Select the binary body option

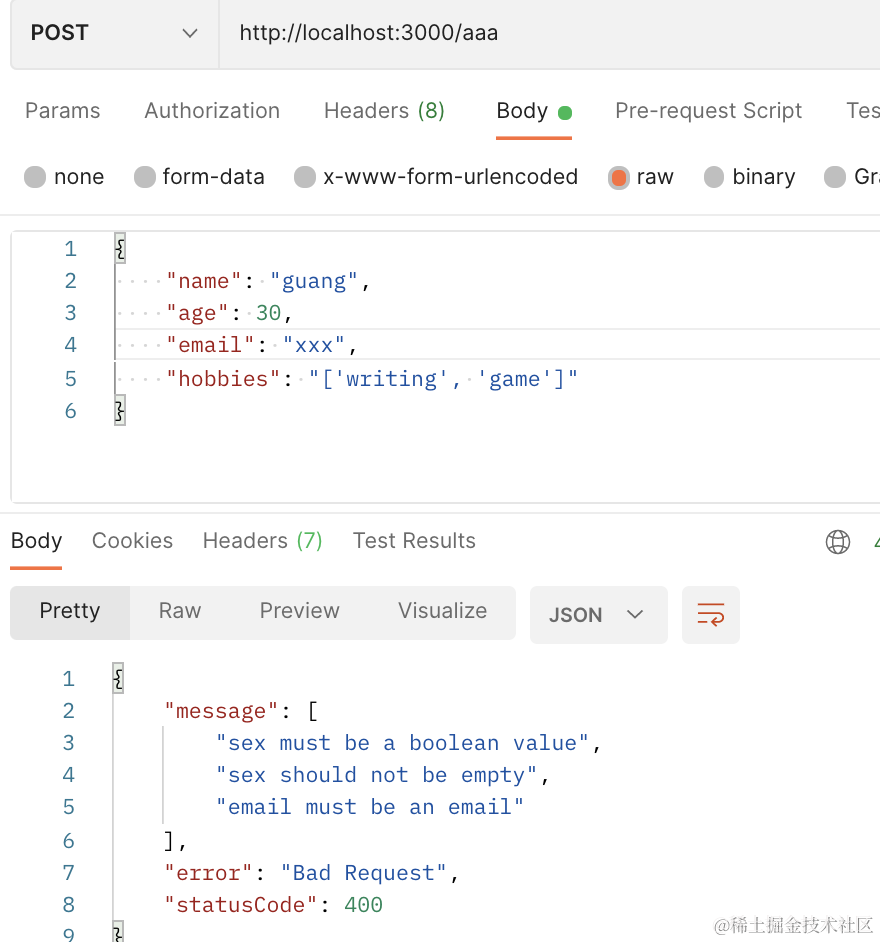(x=714, y=177)
